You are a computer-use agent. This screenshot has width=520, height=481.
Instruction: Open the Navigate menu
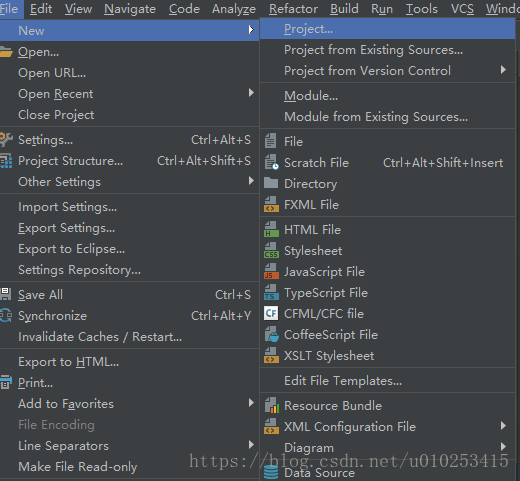coord(130,9)
